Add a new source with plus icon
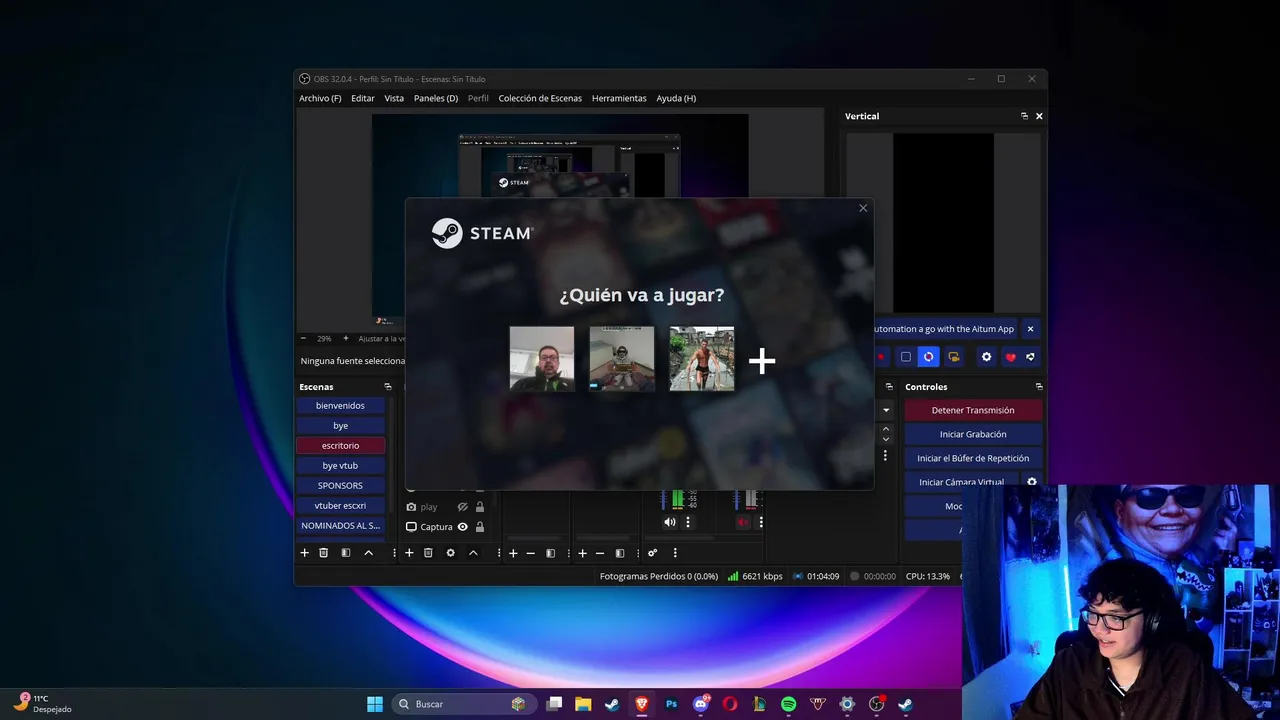The image size is (1280, 720). click(x=409, y=553)
